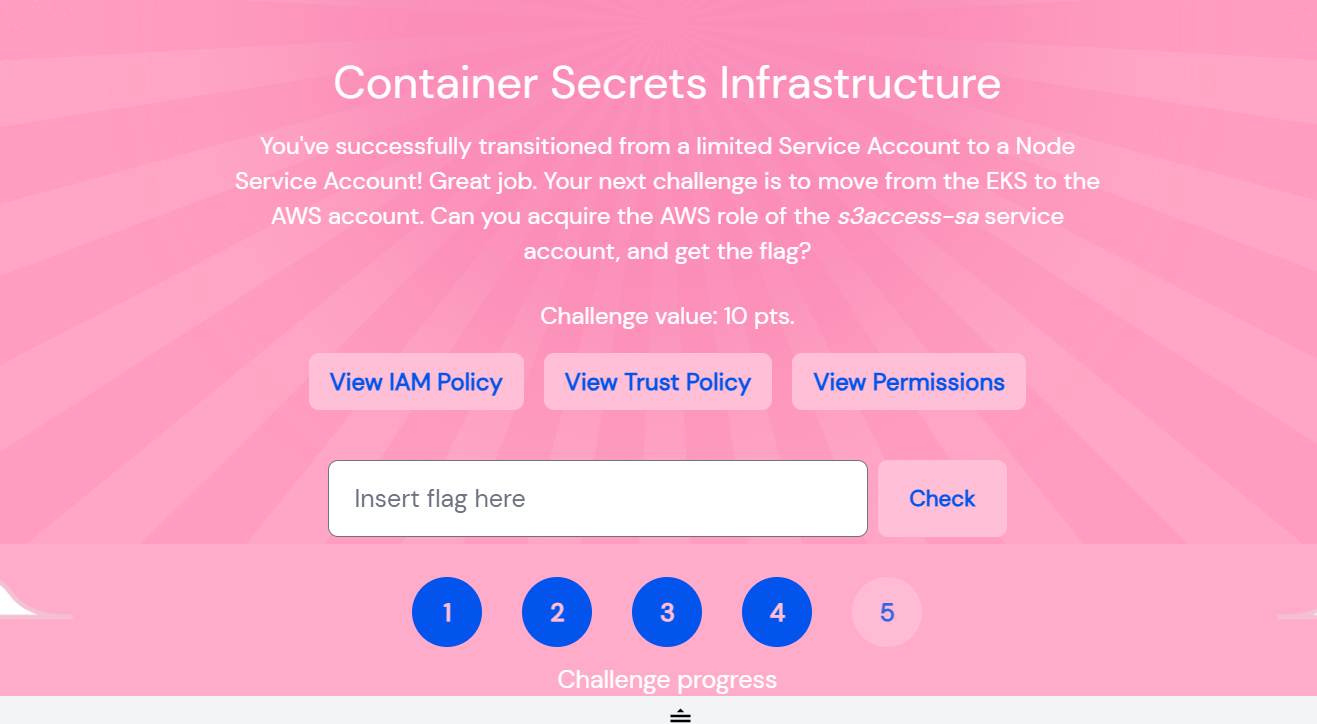This screenshot has width=1317, height=724.
Task: Jump to challenge step 3 circle
Action: 667,612
